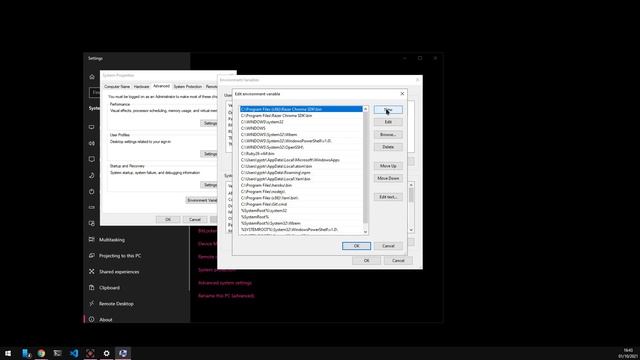Click OK in System Properties window

[168, 220]
